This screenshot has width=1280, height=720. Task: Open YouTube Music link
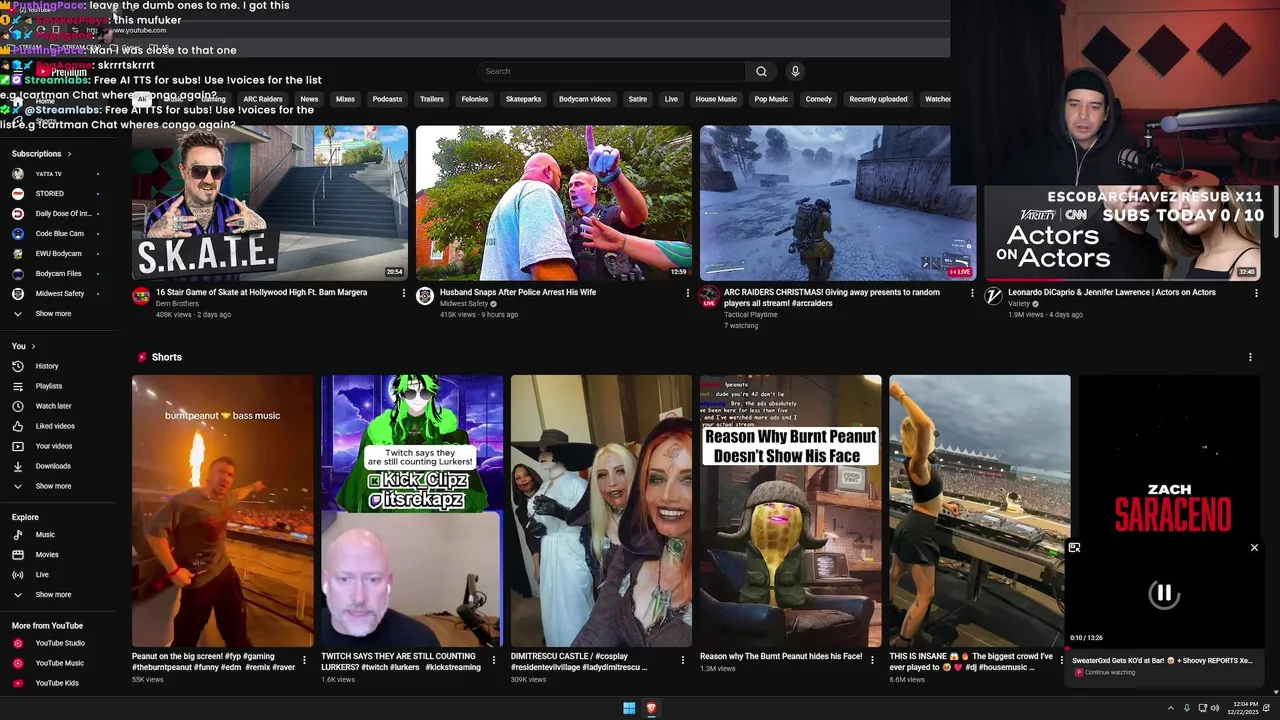tap(59, 663)
